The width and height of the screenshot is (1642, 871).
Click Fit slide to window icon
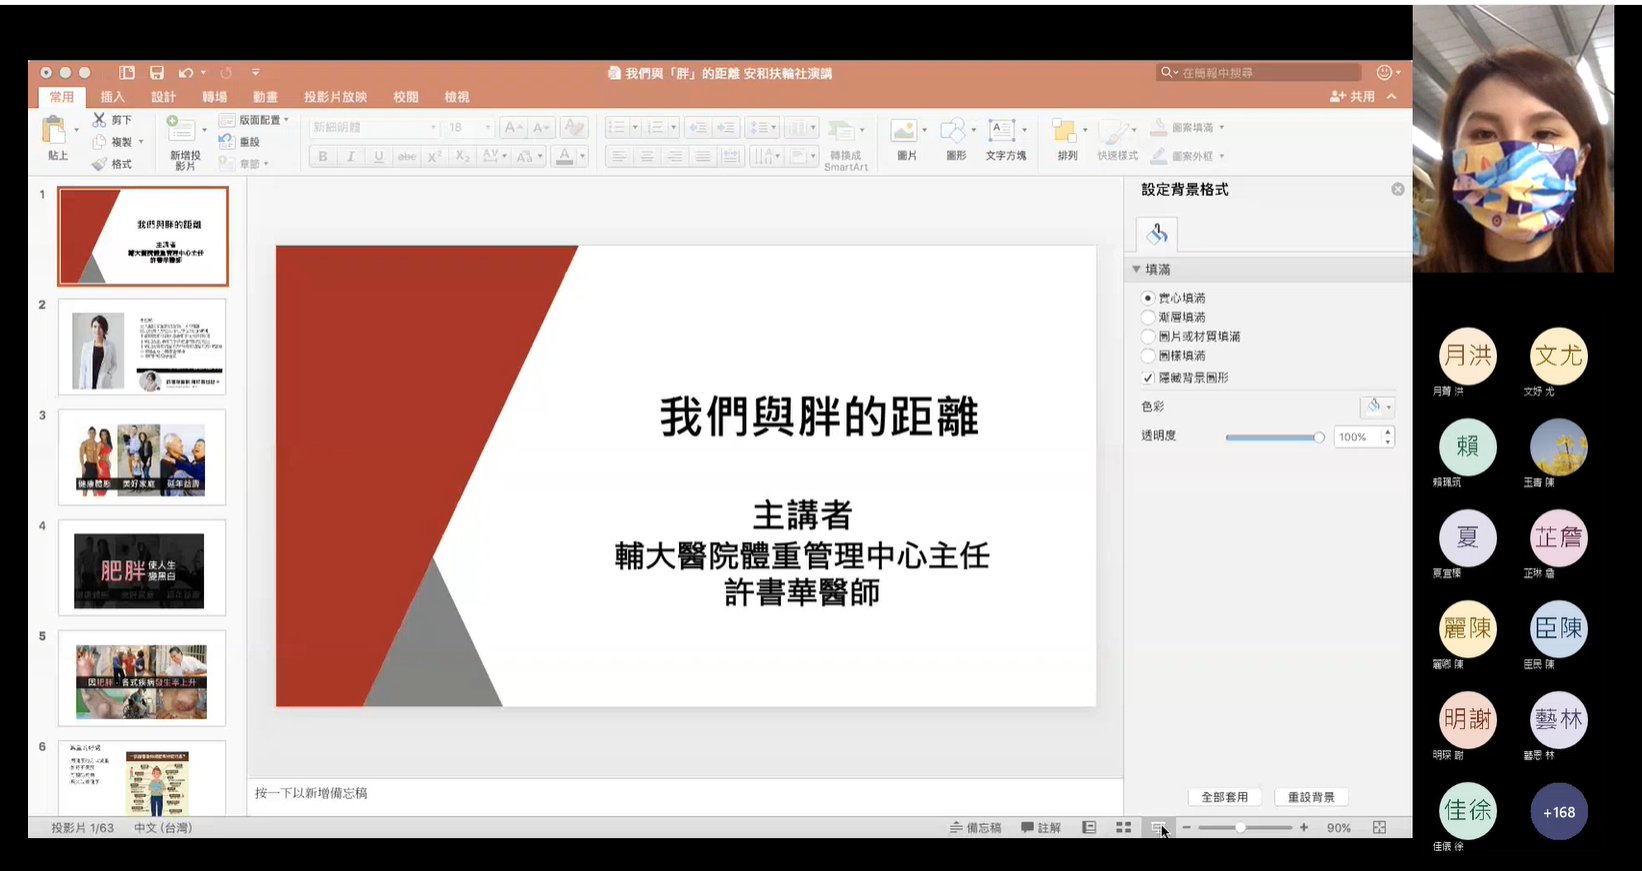[x=1380, y=828]
